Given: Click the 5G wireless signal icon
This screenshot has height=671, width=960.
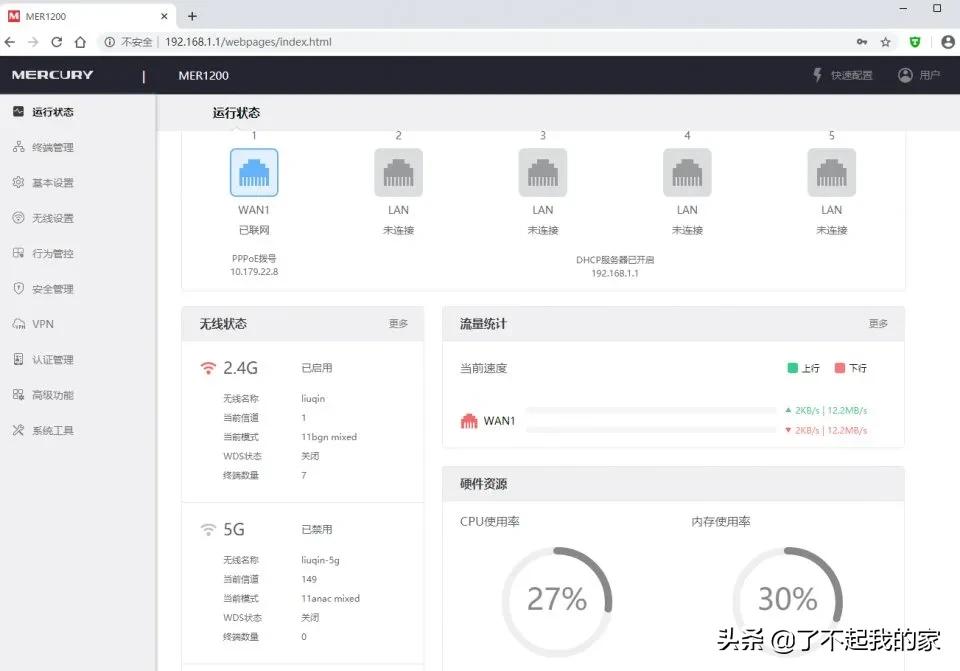Looking at the screenshot, I should pyautogui.click(x=208, y=529).
